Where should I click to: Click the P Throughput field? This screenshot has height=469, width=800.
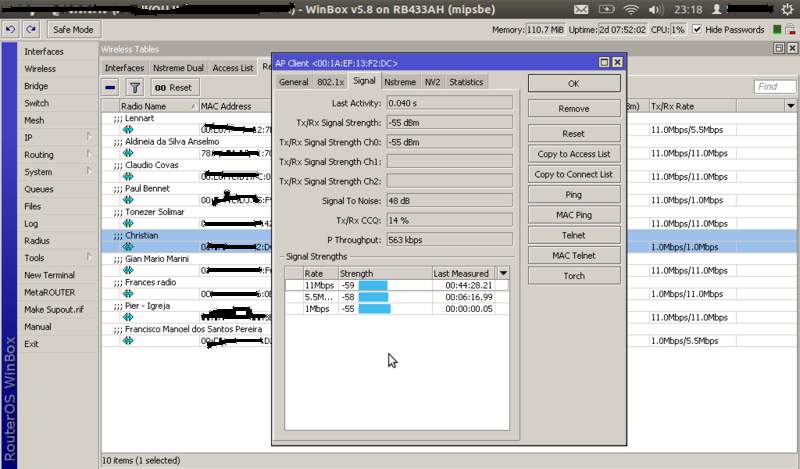pyautogui.click(x=449, y=240)
